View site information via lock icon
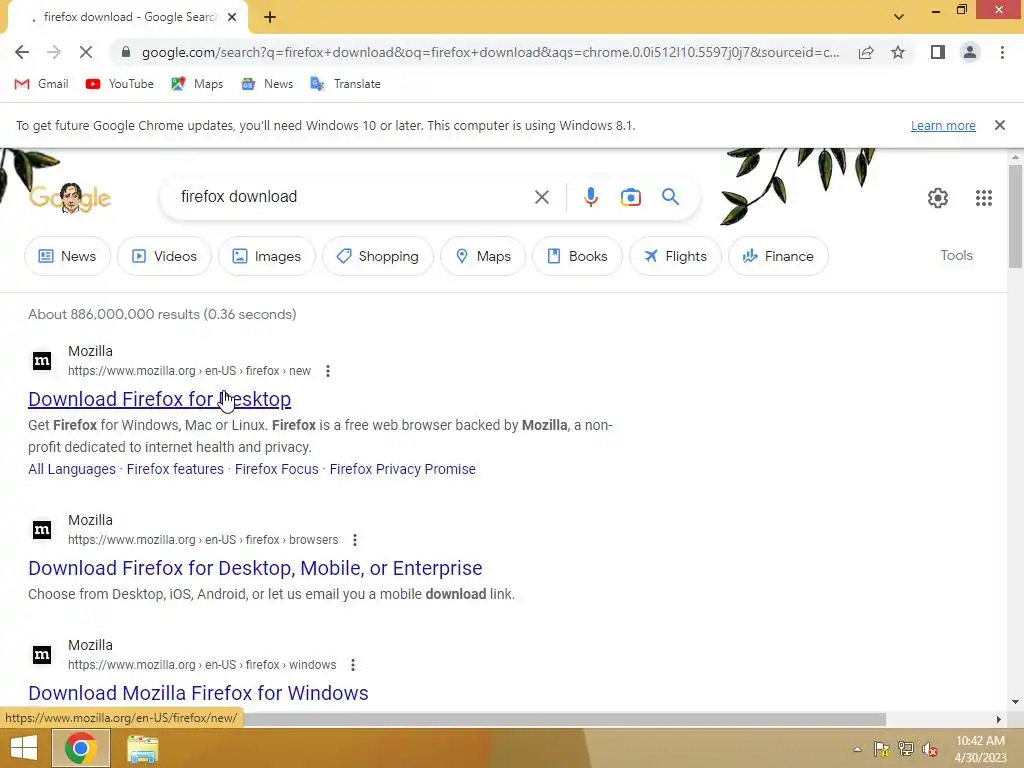The height and width of the screenshot is (768, 1024). tap(126, 52)
